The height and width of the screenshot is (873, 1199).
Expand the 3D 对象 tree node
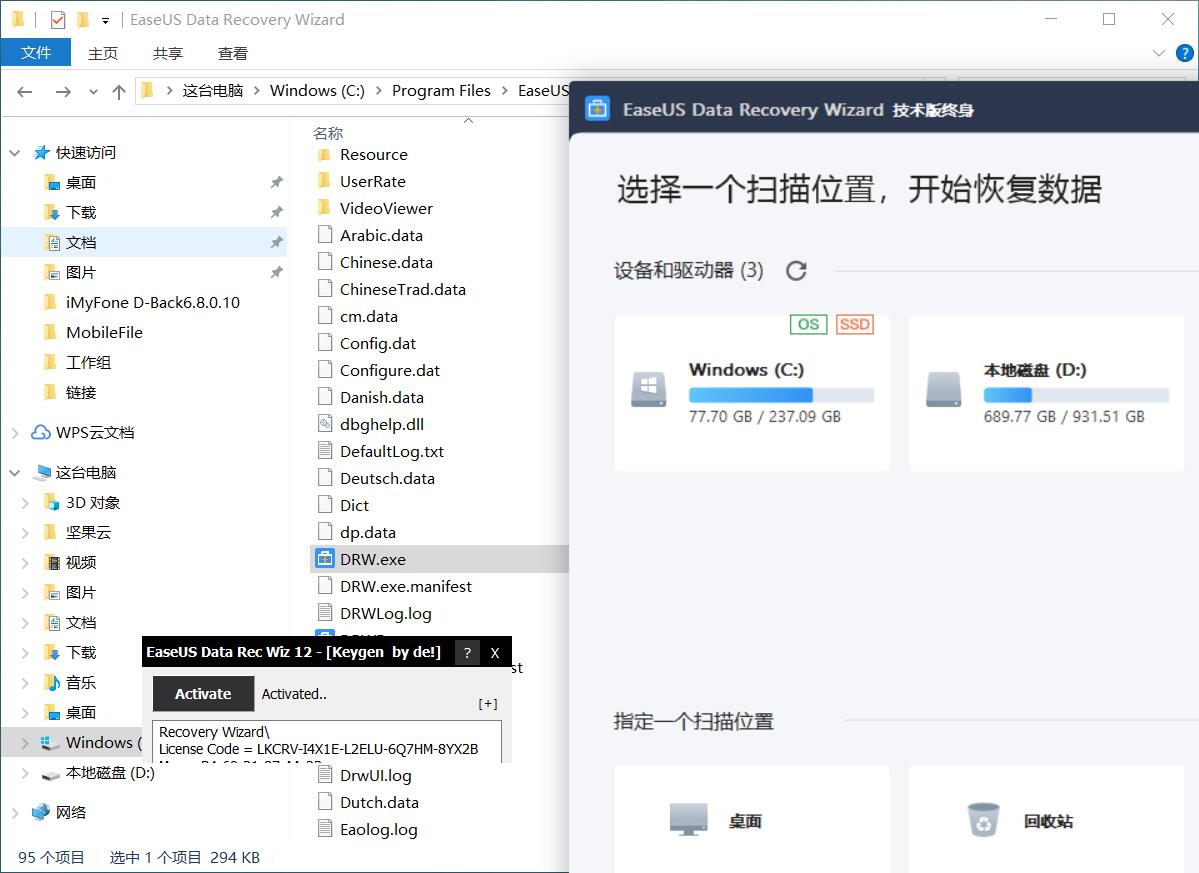click(25, 502)
